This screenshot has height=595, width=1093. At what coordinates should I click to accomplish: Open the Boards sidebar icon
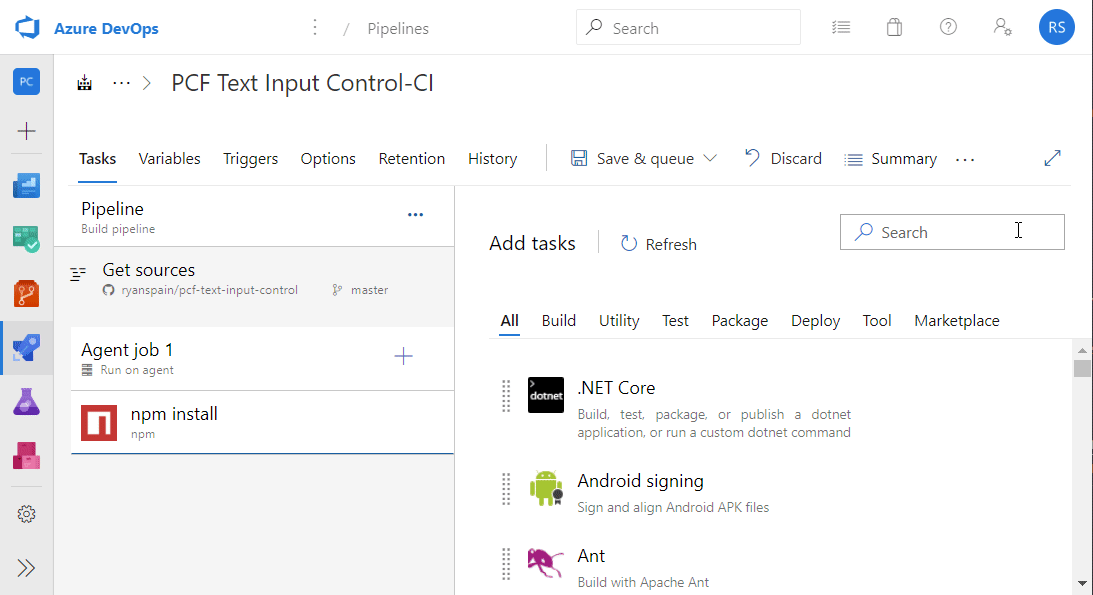click(x=26, y=239)
